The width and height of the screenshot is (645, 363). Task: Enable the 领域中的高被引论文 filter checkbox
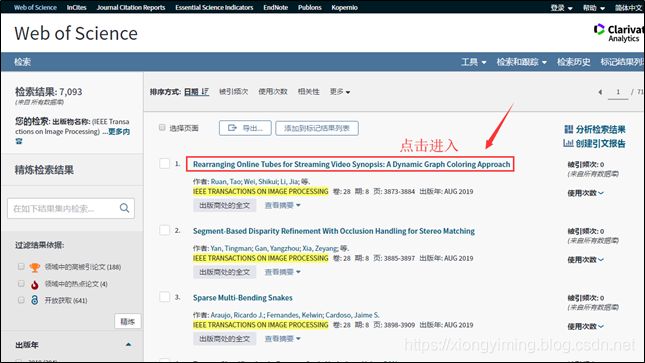pos(21,267)
